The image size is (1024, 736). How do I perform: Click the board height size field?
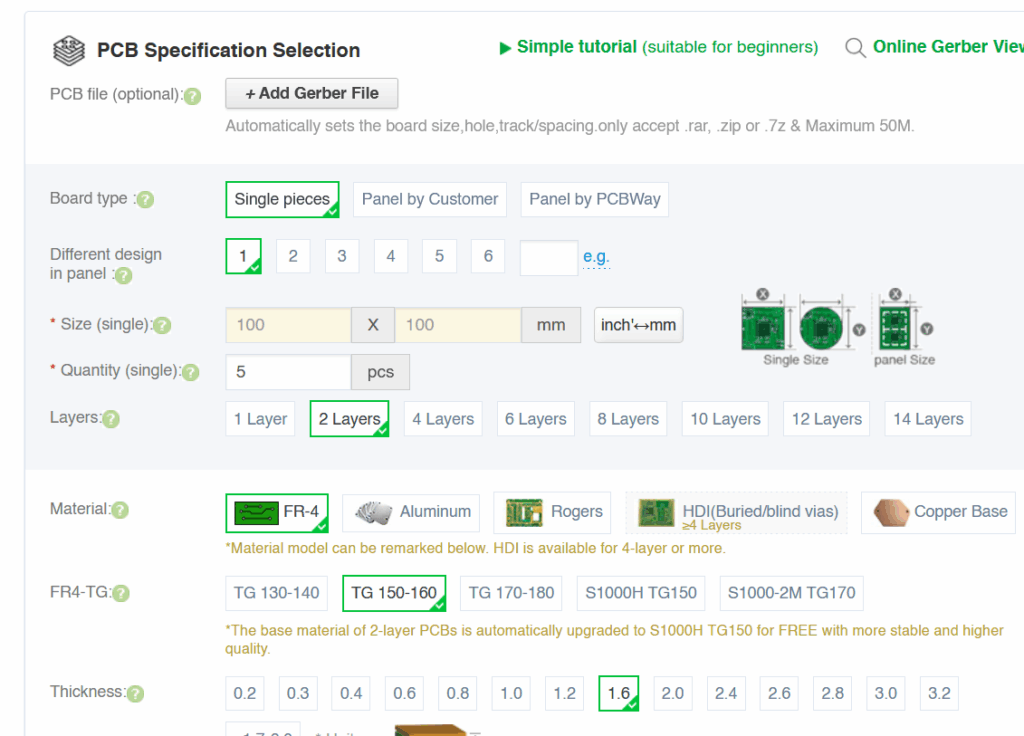(x=458, y=325)
